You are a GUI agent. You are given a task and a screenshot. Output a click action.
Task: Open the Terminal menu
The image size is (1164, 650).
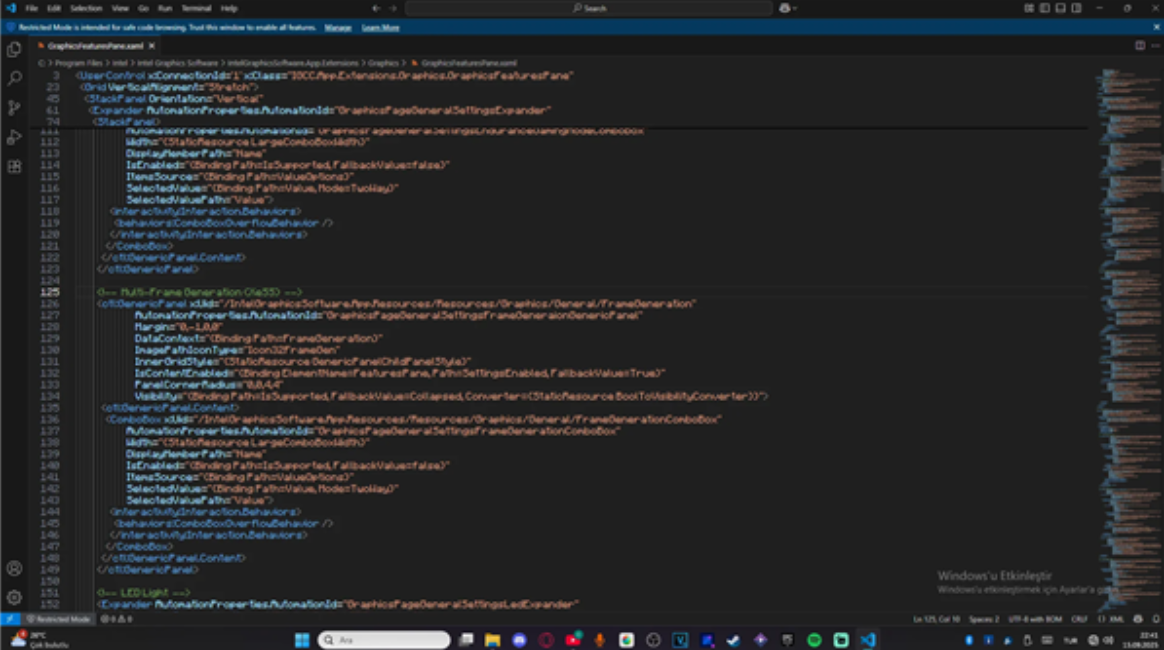click(196, 8)
